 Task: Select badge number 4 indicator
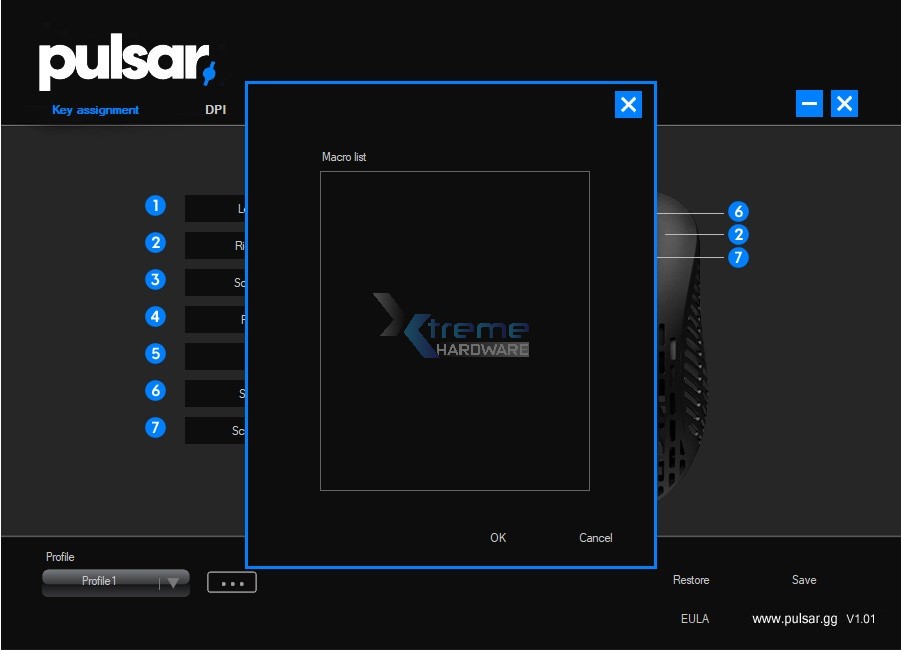click(x=155, y=316)
